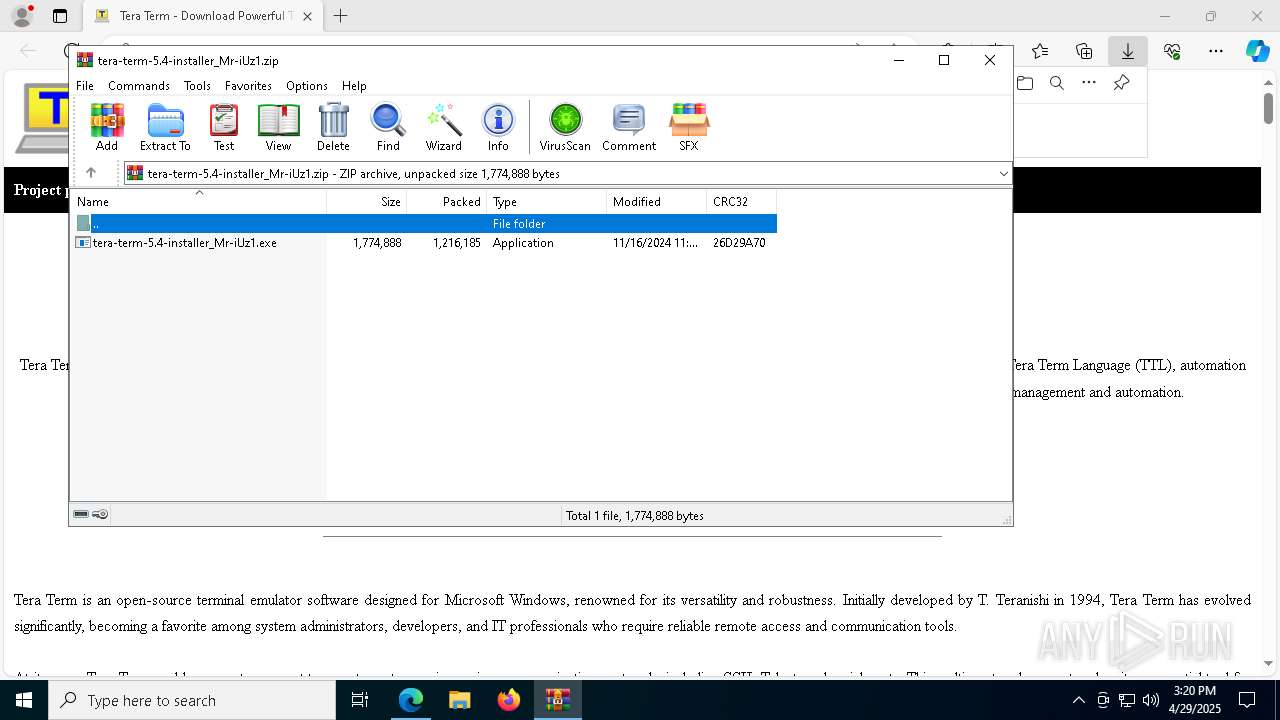Click the View file icon
Screen dimensions: 1280x720
pyautogui.click(x=278, y=127)
